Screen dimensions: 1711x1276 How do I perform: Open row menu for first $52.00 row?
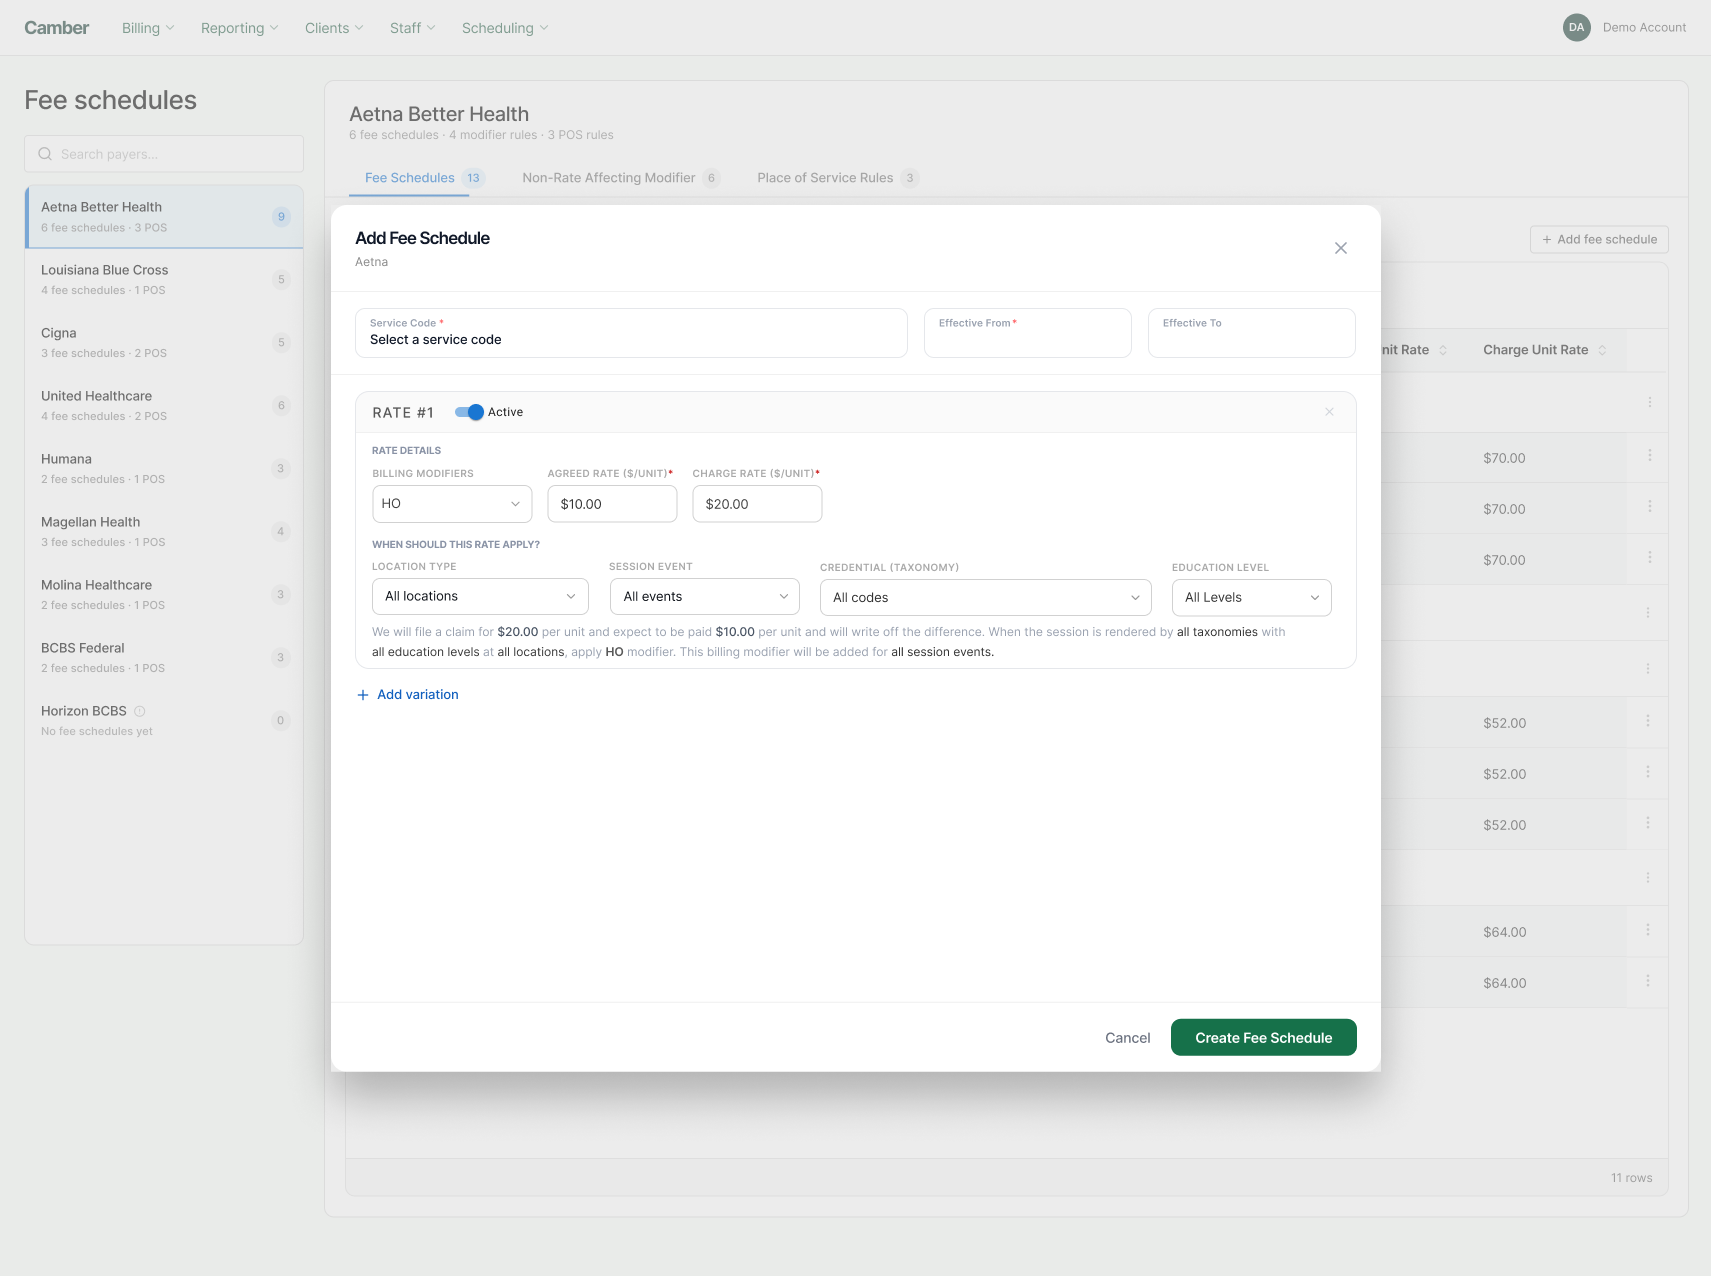pyautogui.click(x=1648, y=720)
